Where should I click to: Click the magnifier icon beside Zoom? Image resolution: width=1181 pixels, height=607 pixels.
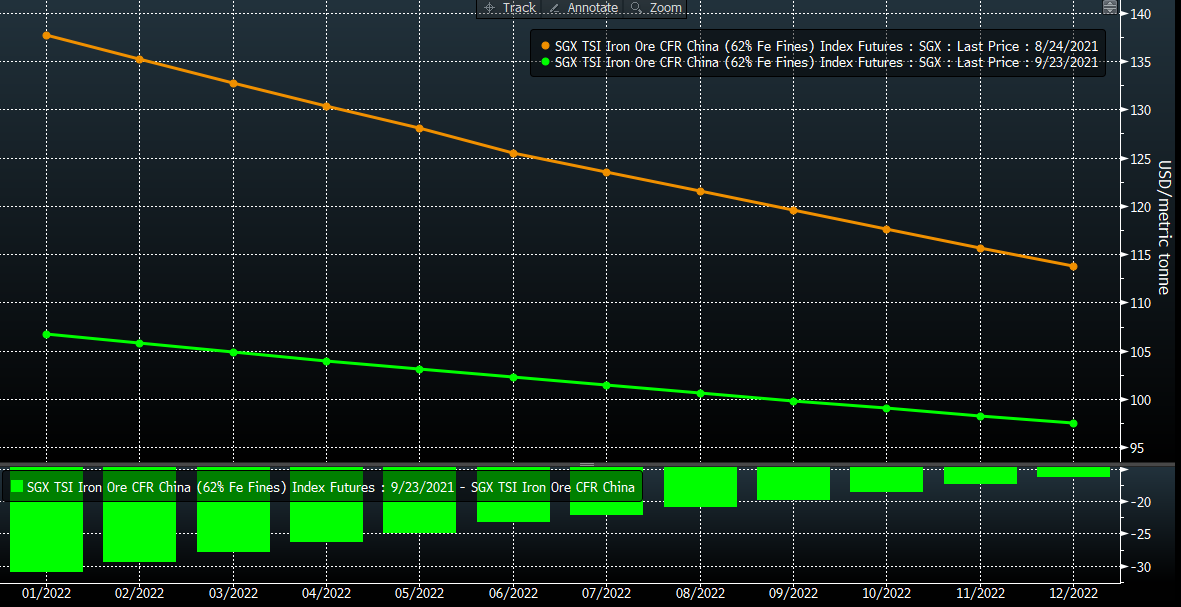click(637, 8)
